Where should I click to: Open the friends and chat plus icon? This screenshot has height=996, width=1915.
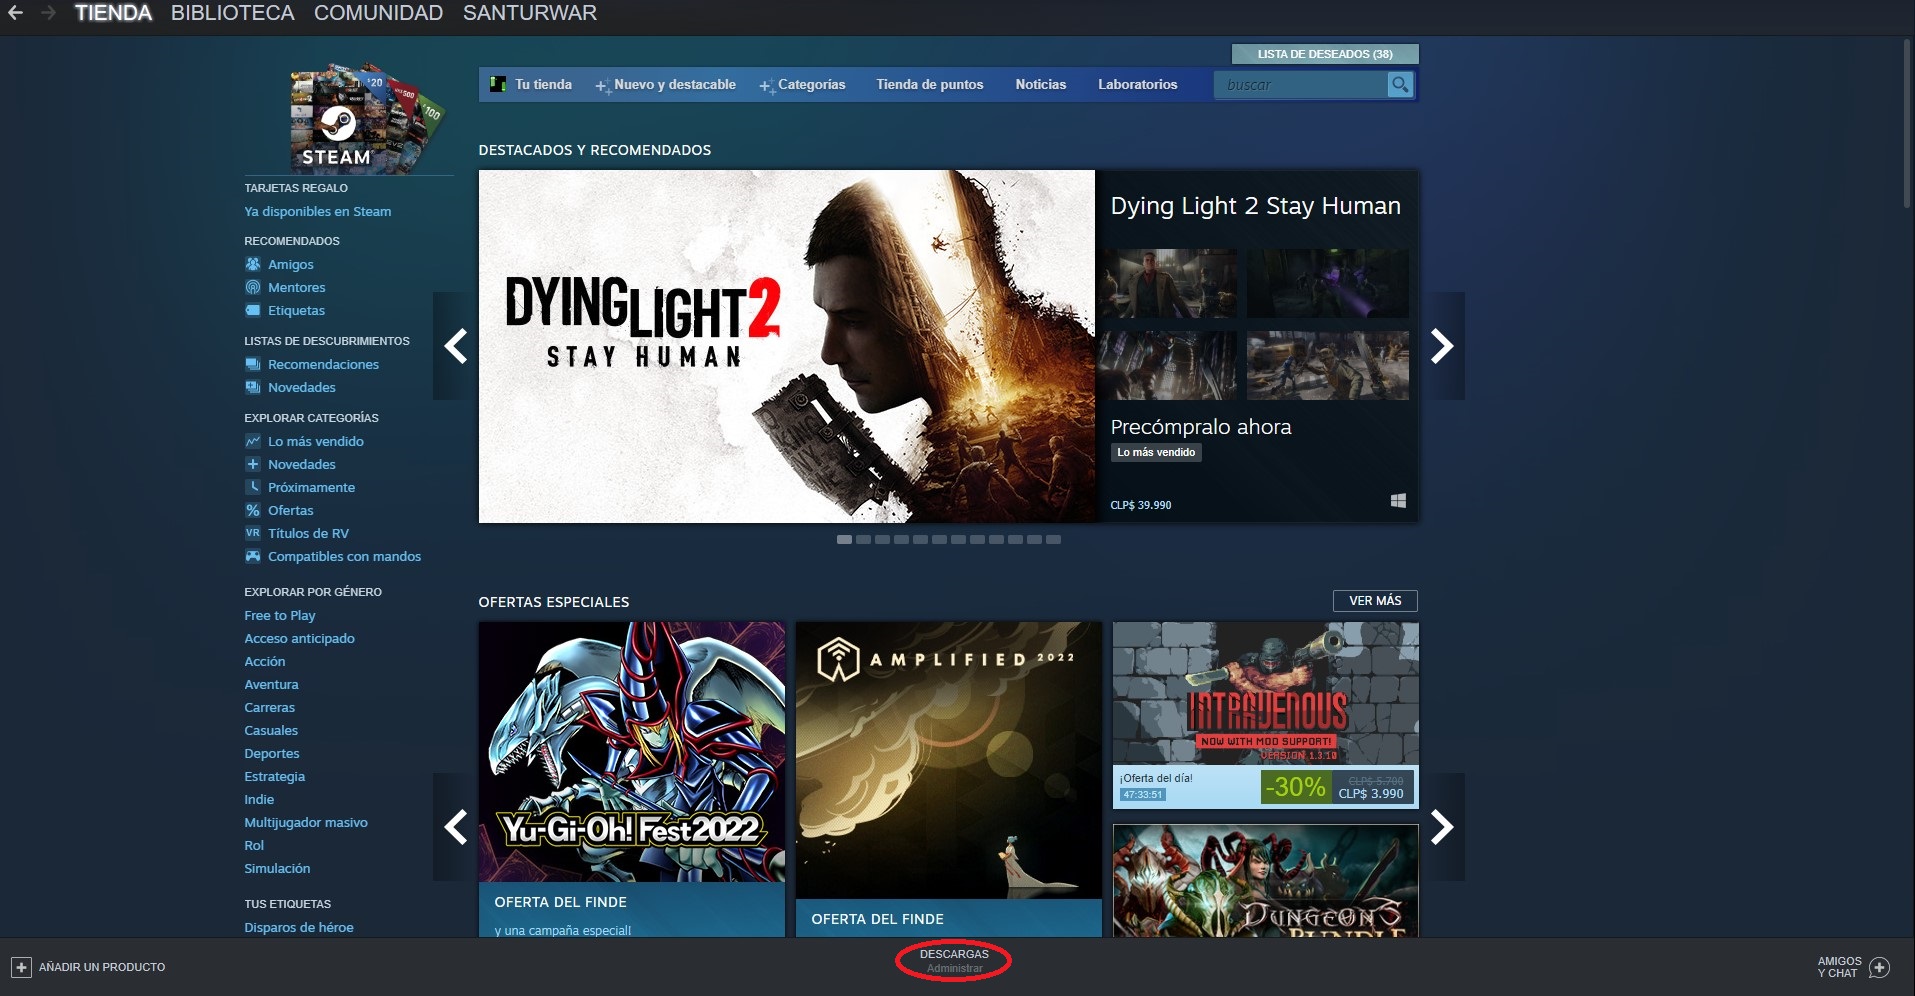(x=1879, y=967)
